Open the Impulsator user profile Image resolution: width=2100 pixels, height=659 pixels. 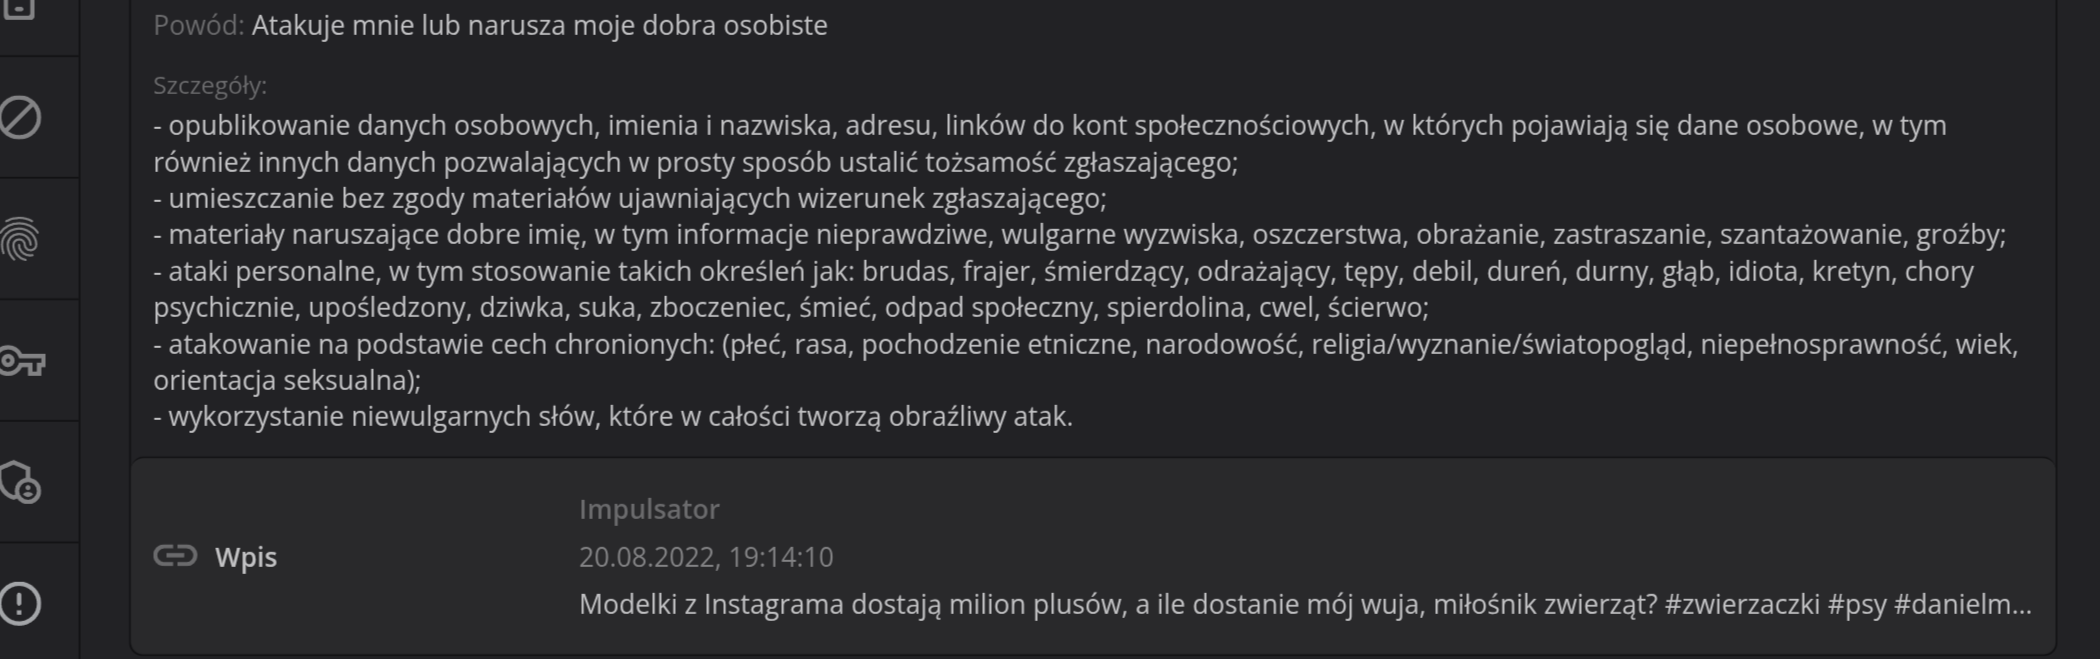649,509
